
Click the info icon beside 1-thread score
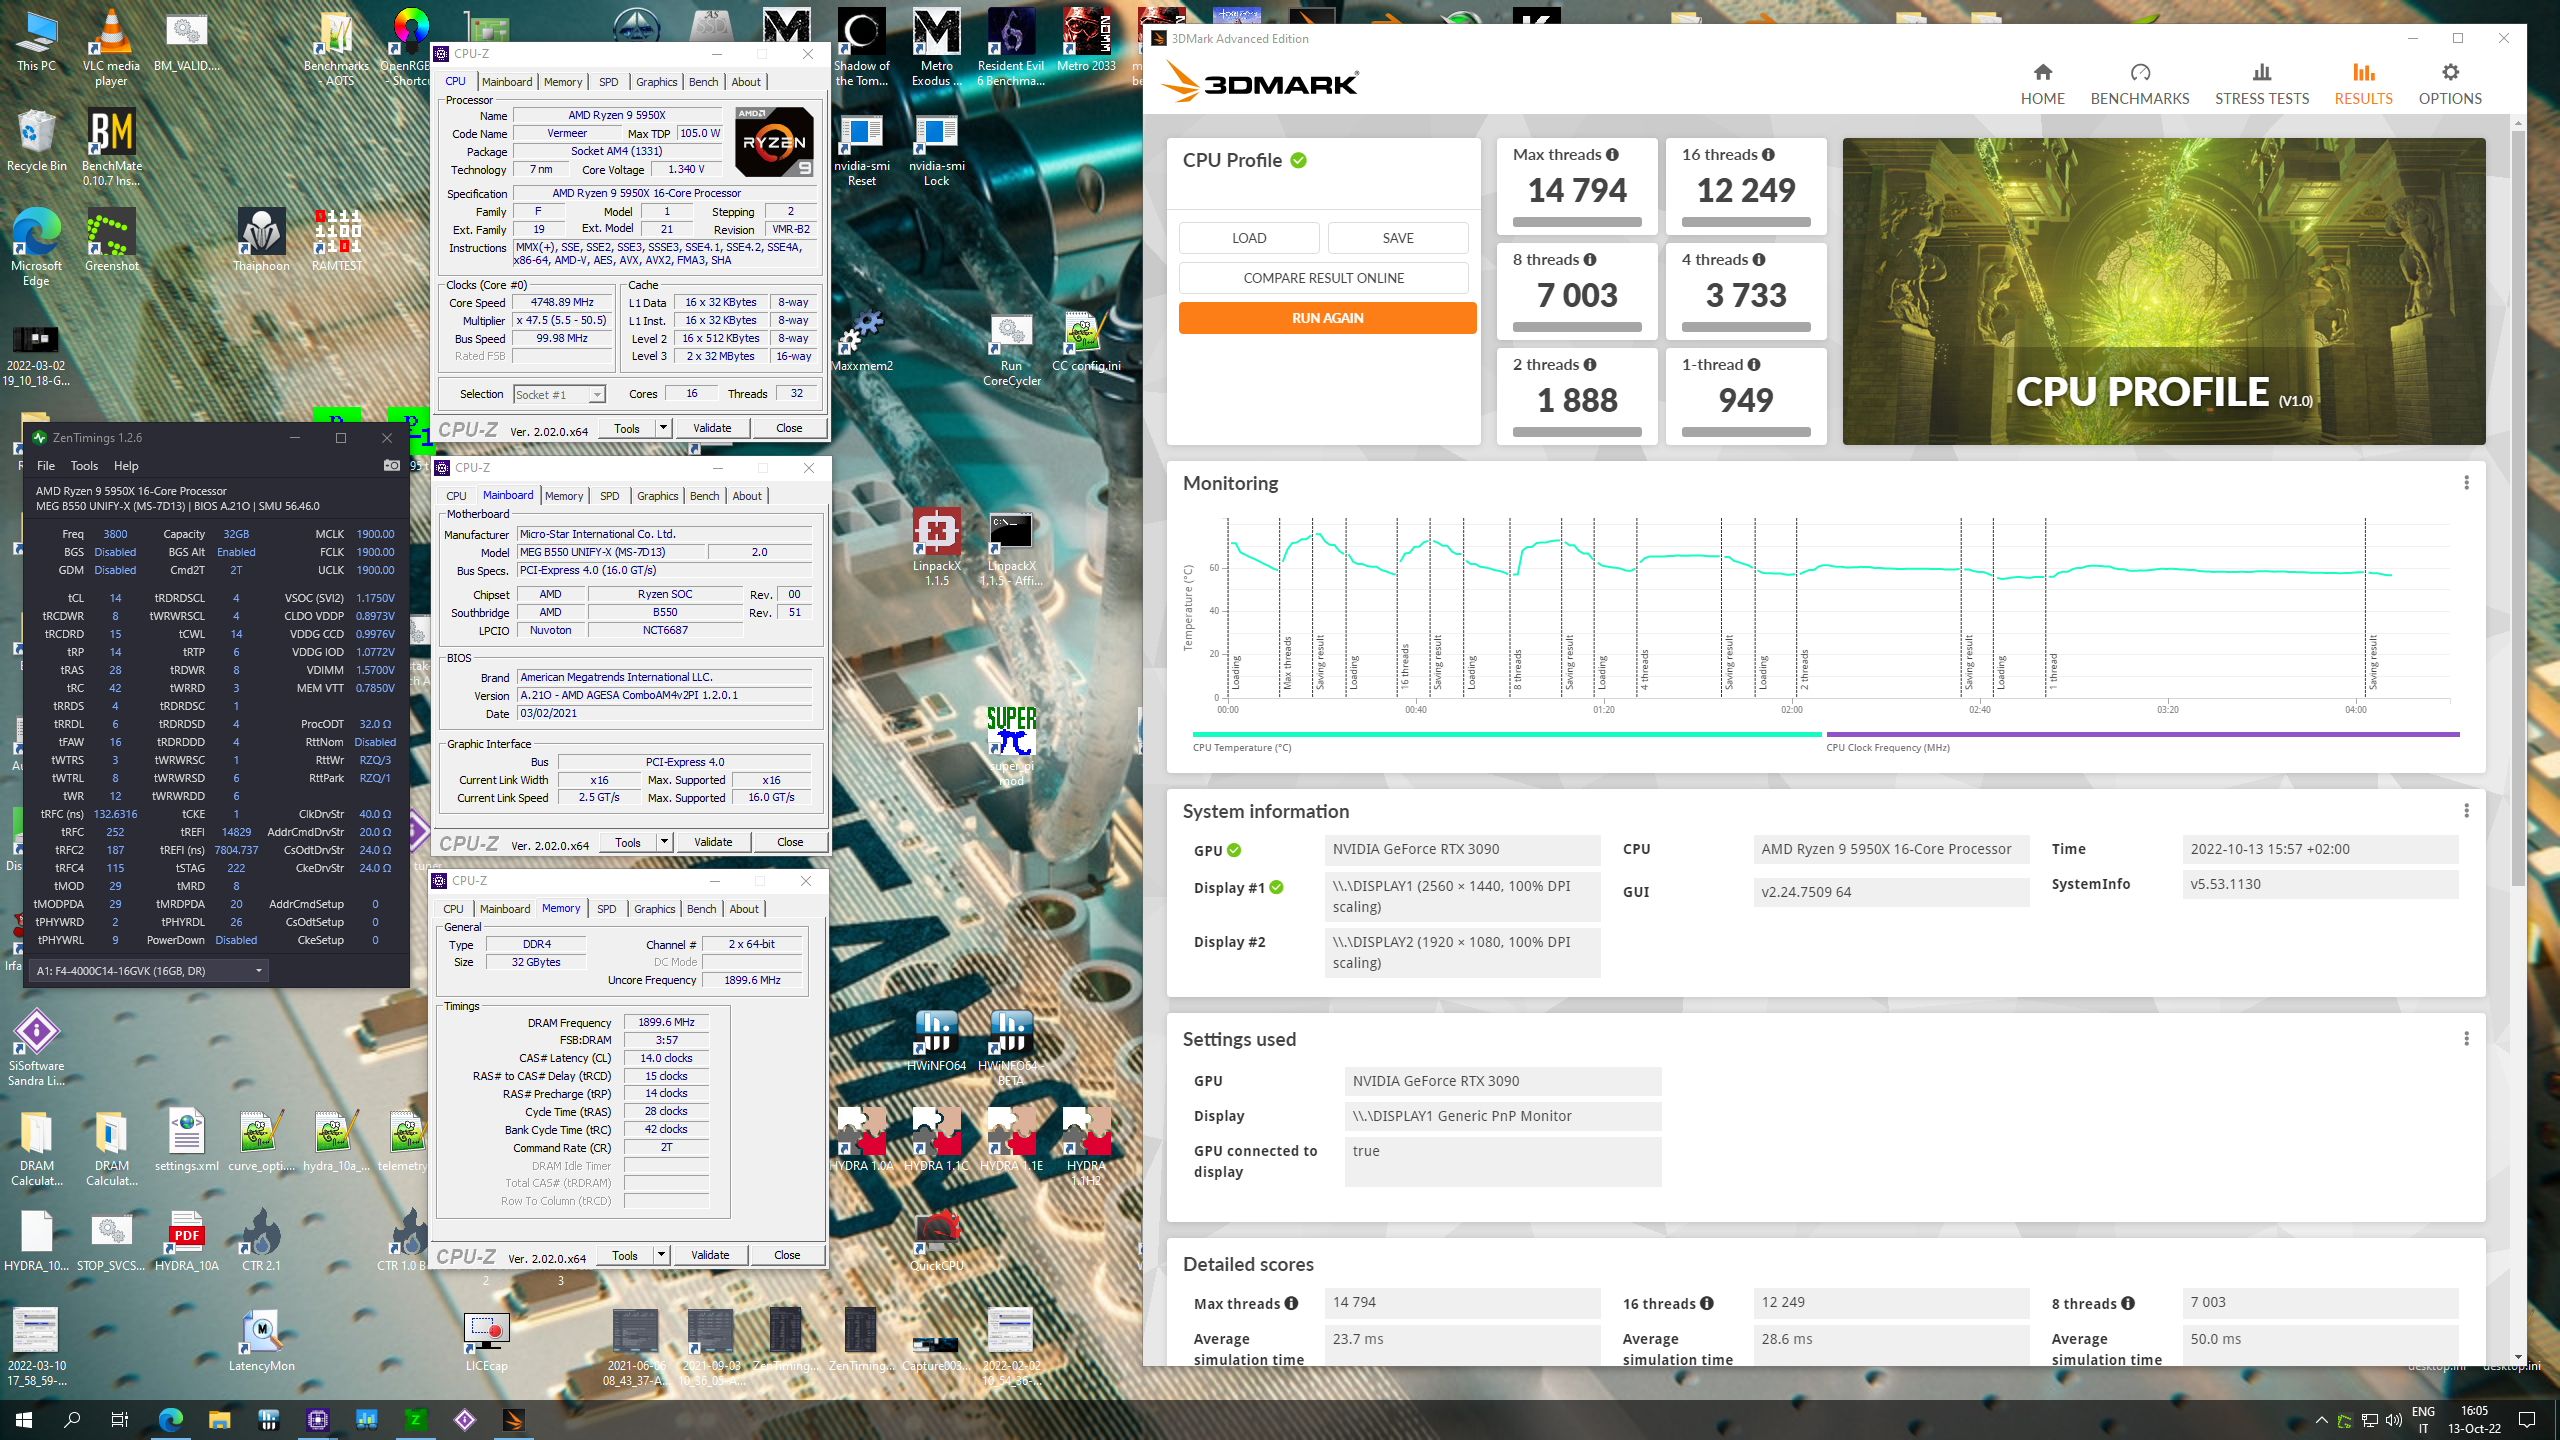tap(1754, 364)
